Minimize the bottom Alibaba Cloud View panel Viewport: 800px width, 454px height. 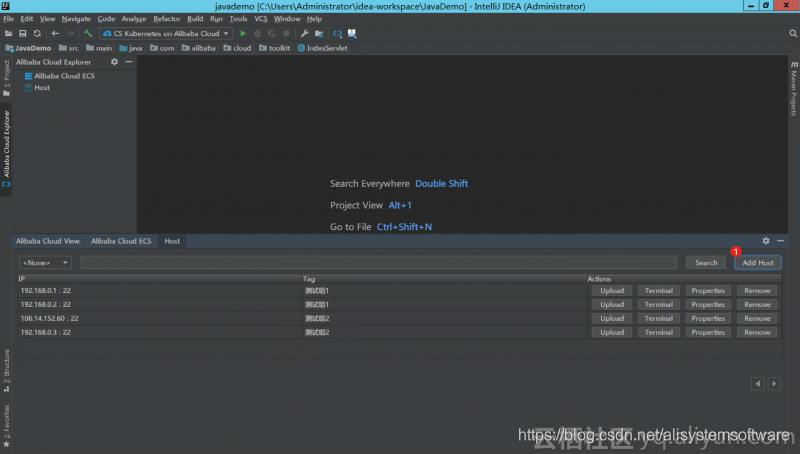[781, 241]
